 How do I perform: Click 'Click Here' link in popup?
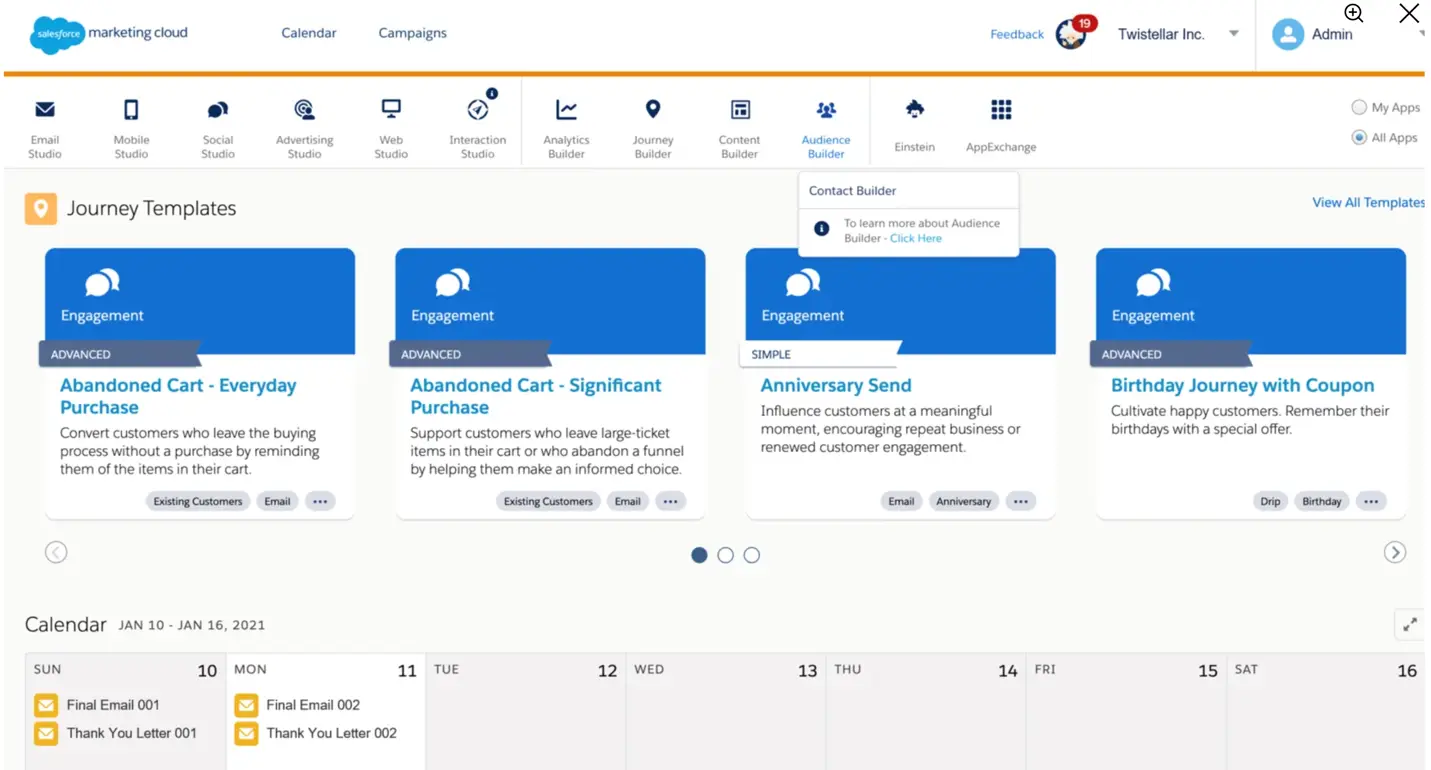[916, 238]
